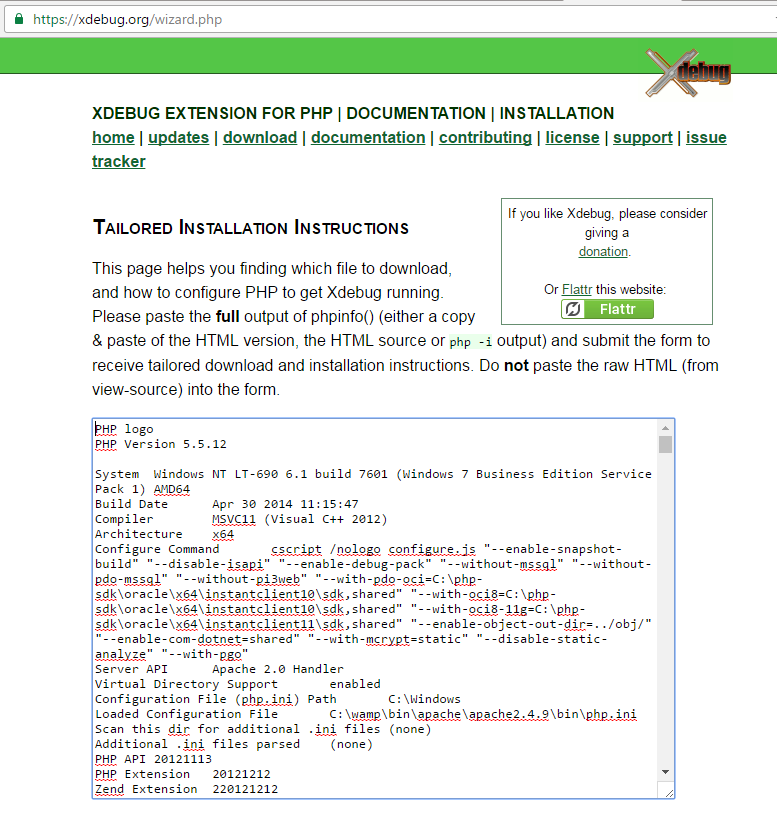Follow the donation link
Viewport: 777px width, 819px height.
click(x=603, y=251)
